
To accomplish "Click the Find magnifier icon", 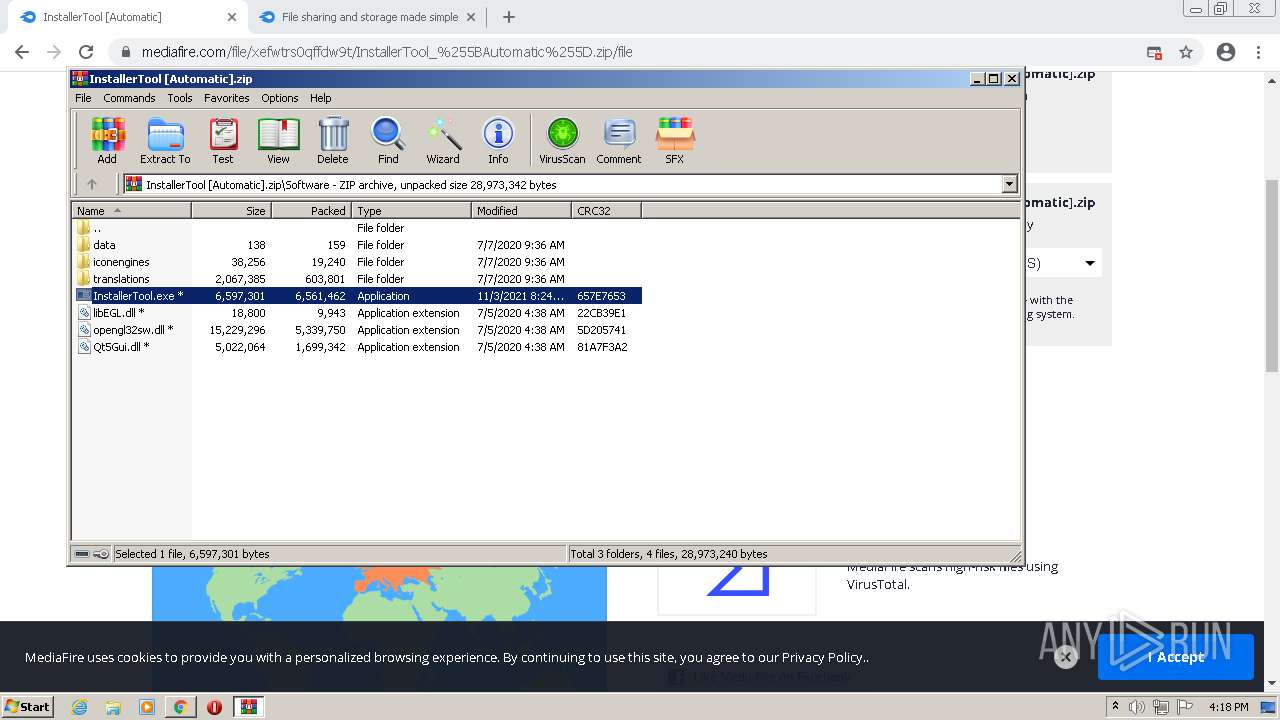I will tap(388, 140).
